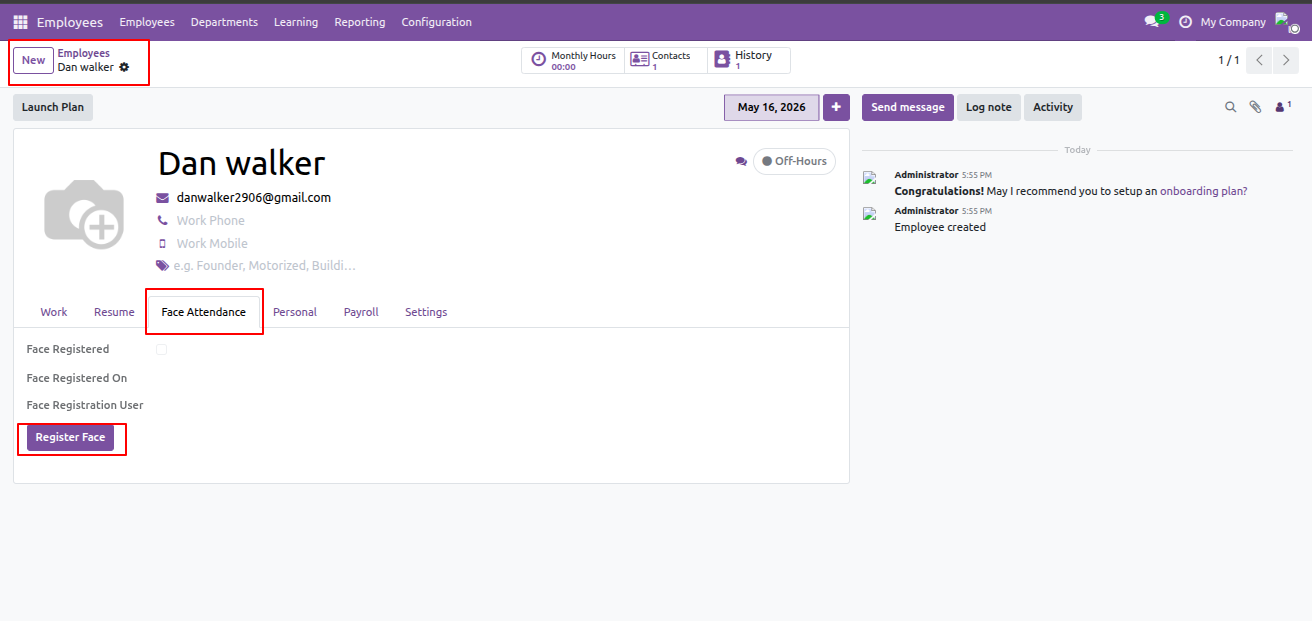Click the chat bubble icon near Off-Hours
Screen dimensions: 1312x621
click(741, 161)
